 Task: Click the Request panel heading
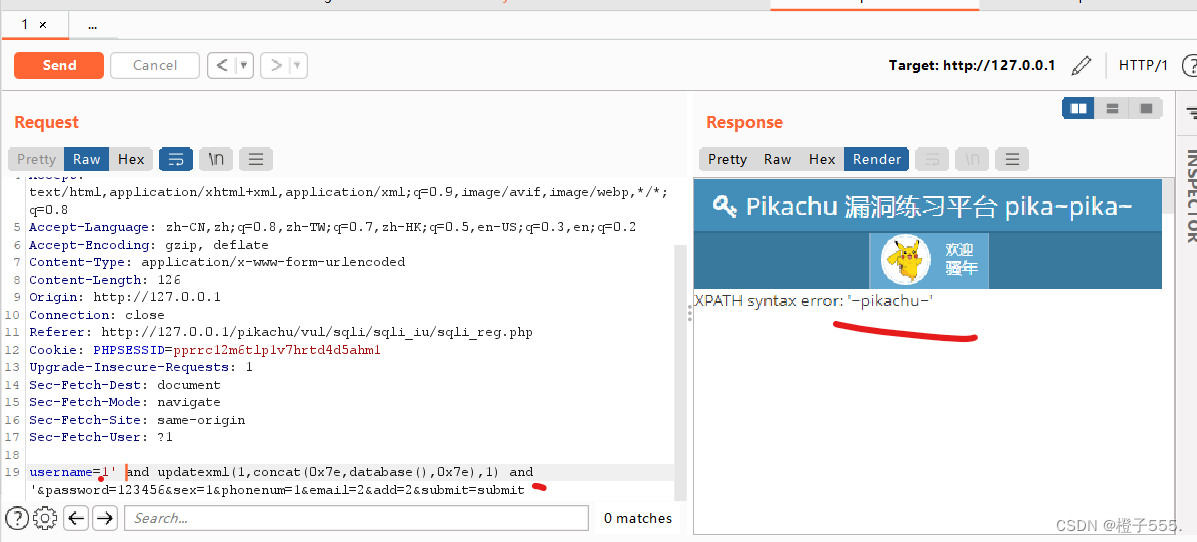[47, 122]
